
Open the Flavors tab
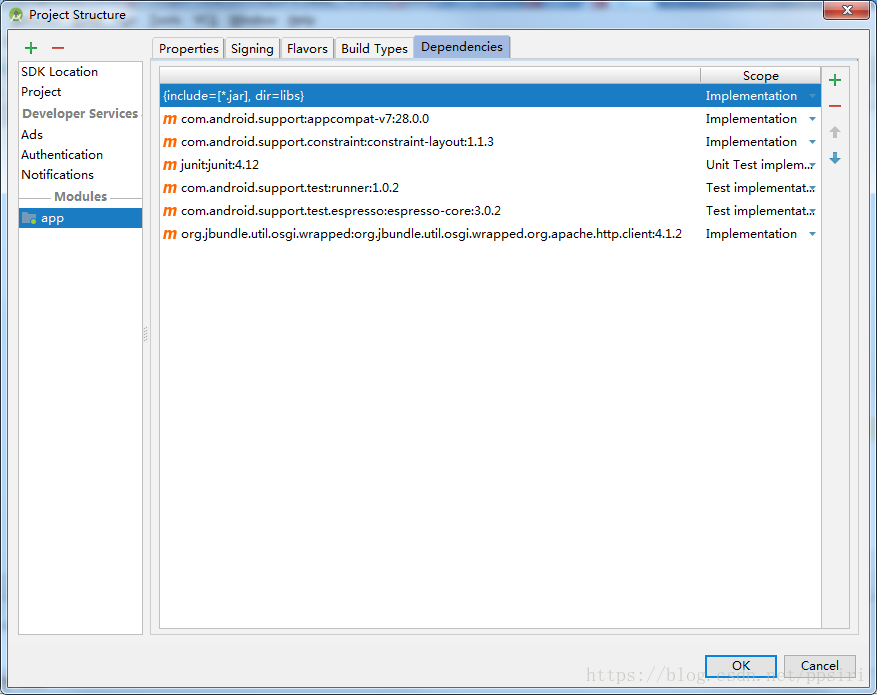click(x=307, y=49)
